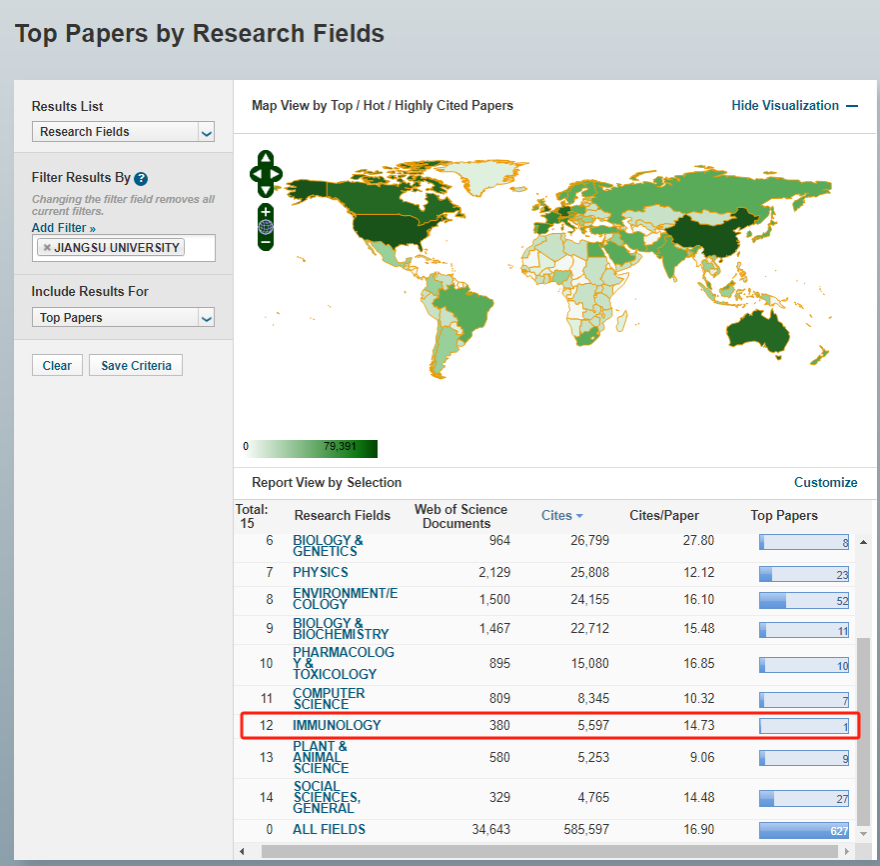The width and height of the screenshot is (880, 866).
Task: Open Customize for the report view
Action: (825, 482)
